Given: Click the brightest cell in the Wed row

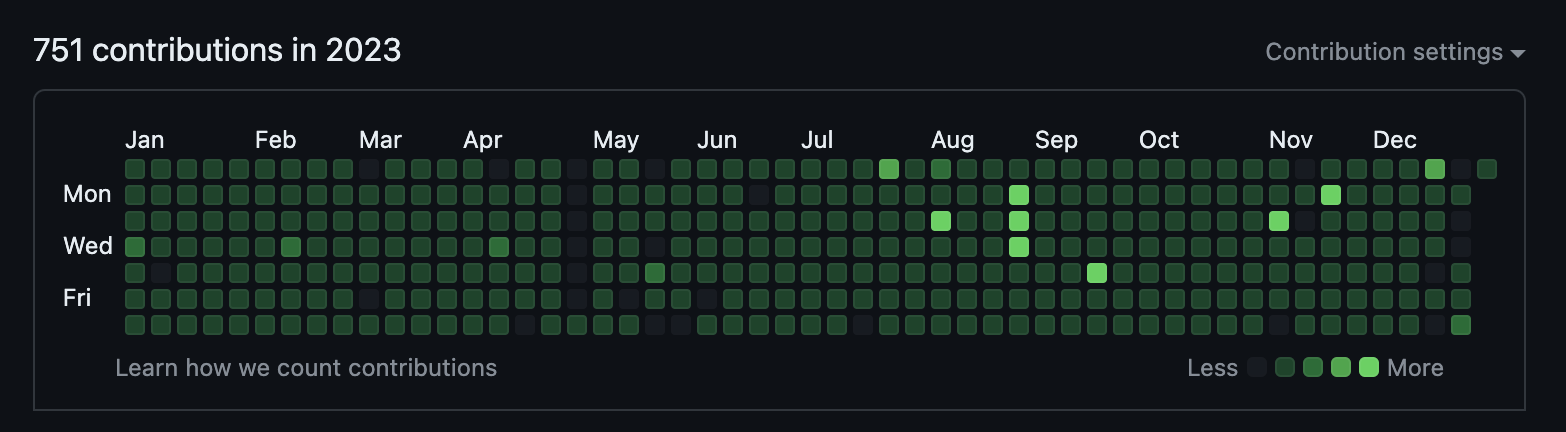Looking at the screenshot, I should 1019,247.
